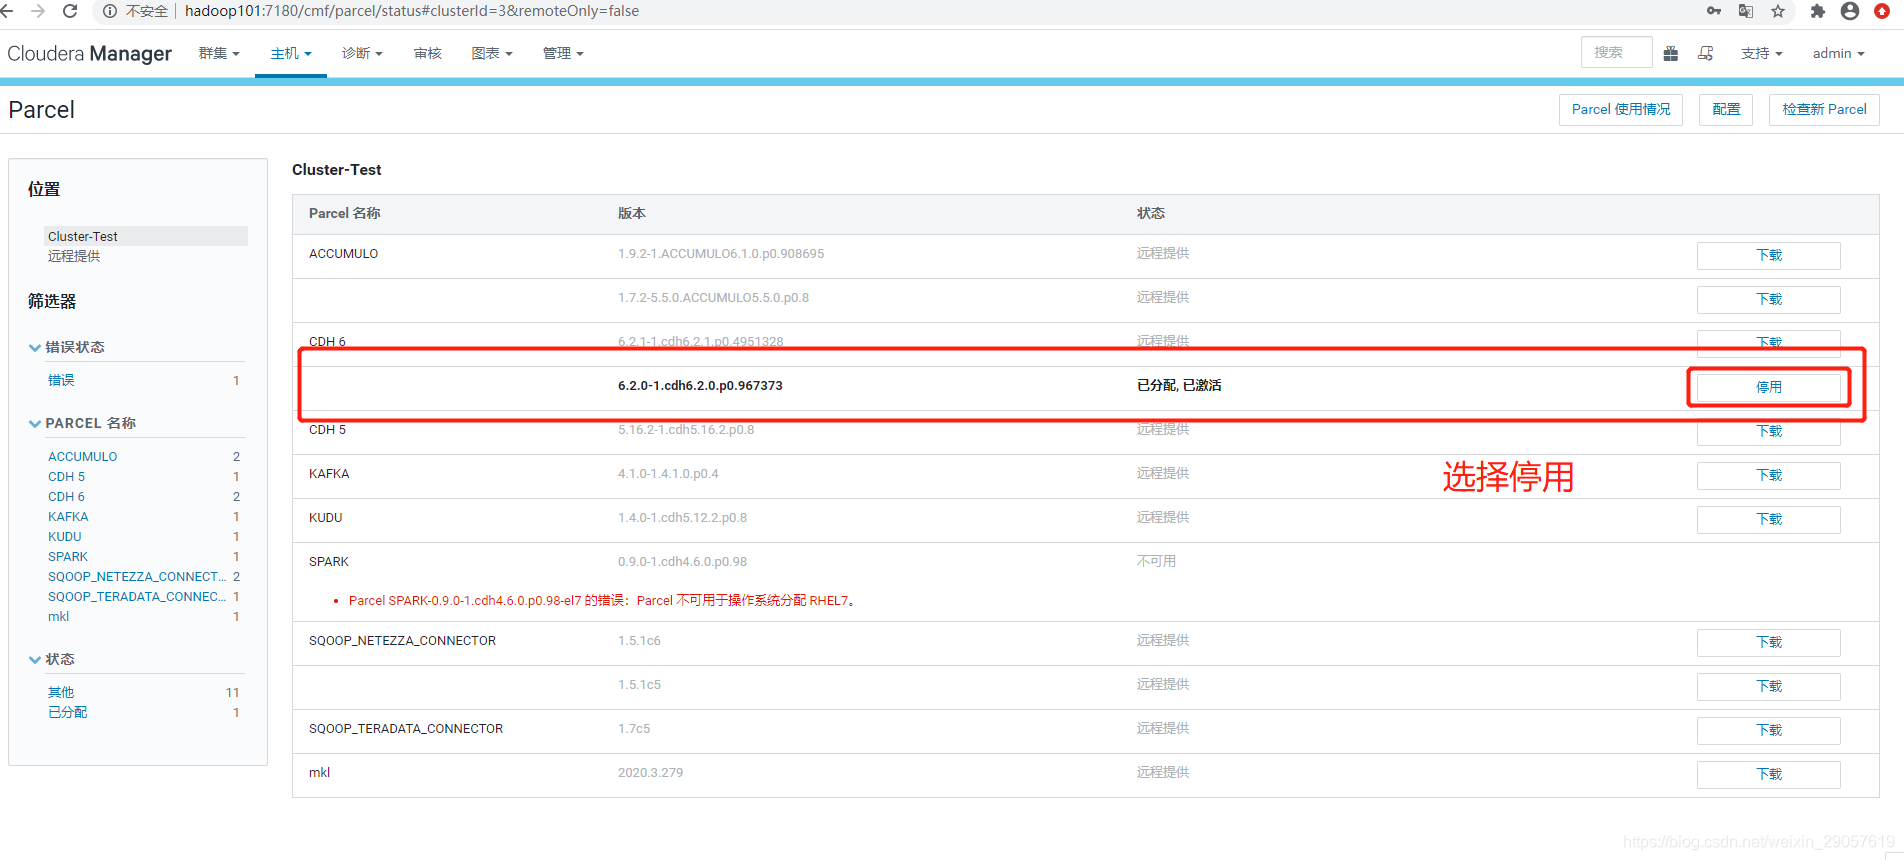Open the 群集 dropdown menu

click(x=219, y=53)
